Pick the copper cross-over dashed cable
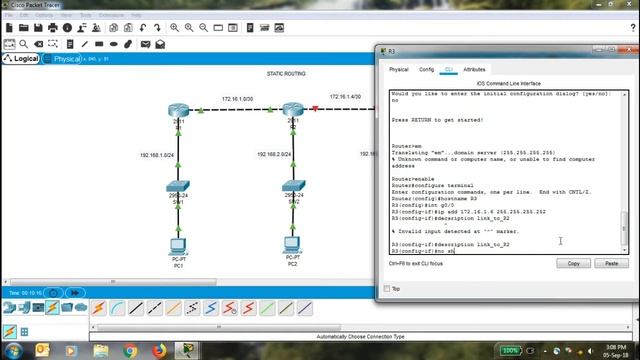Screen dimensions: 640x360 point(155,308)
